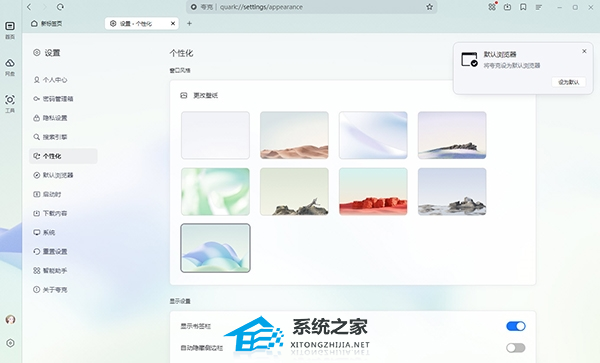Image resolution: width=600 pixels, height=363 pixels.
Task: Switch to the 新标签页 tab
Action: pos(47,23)
